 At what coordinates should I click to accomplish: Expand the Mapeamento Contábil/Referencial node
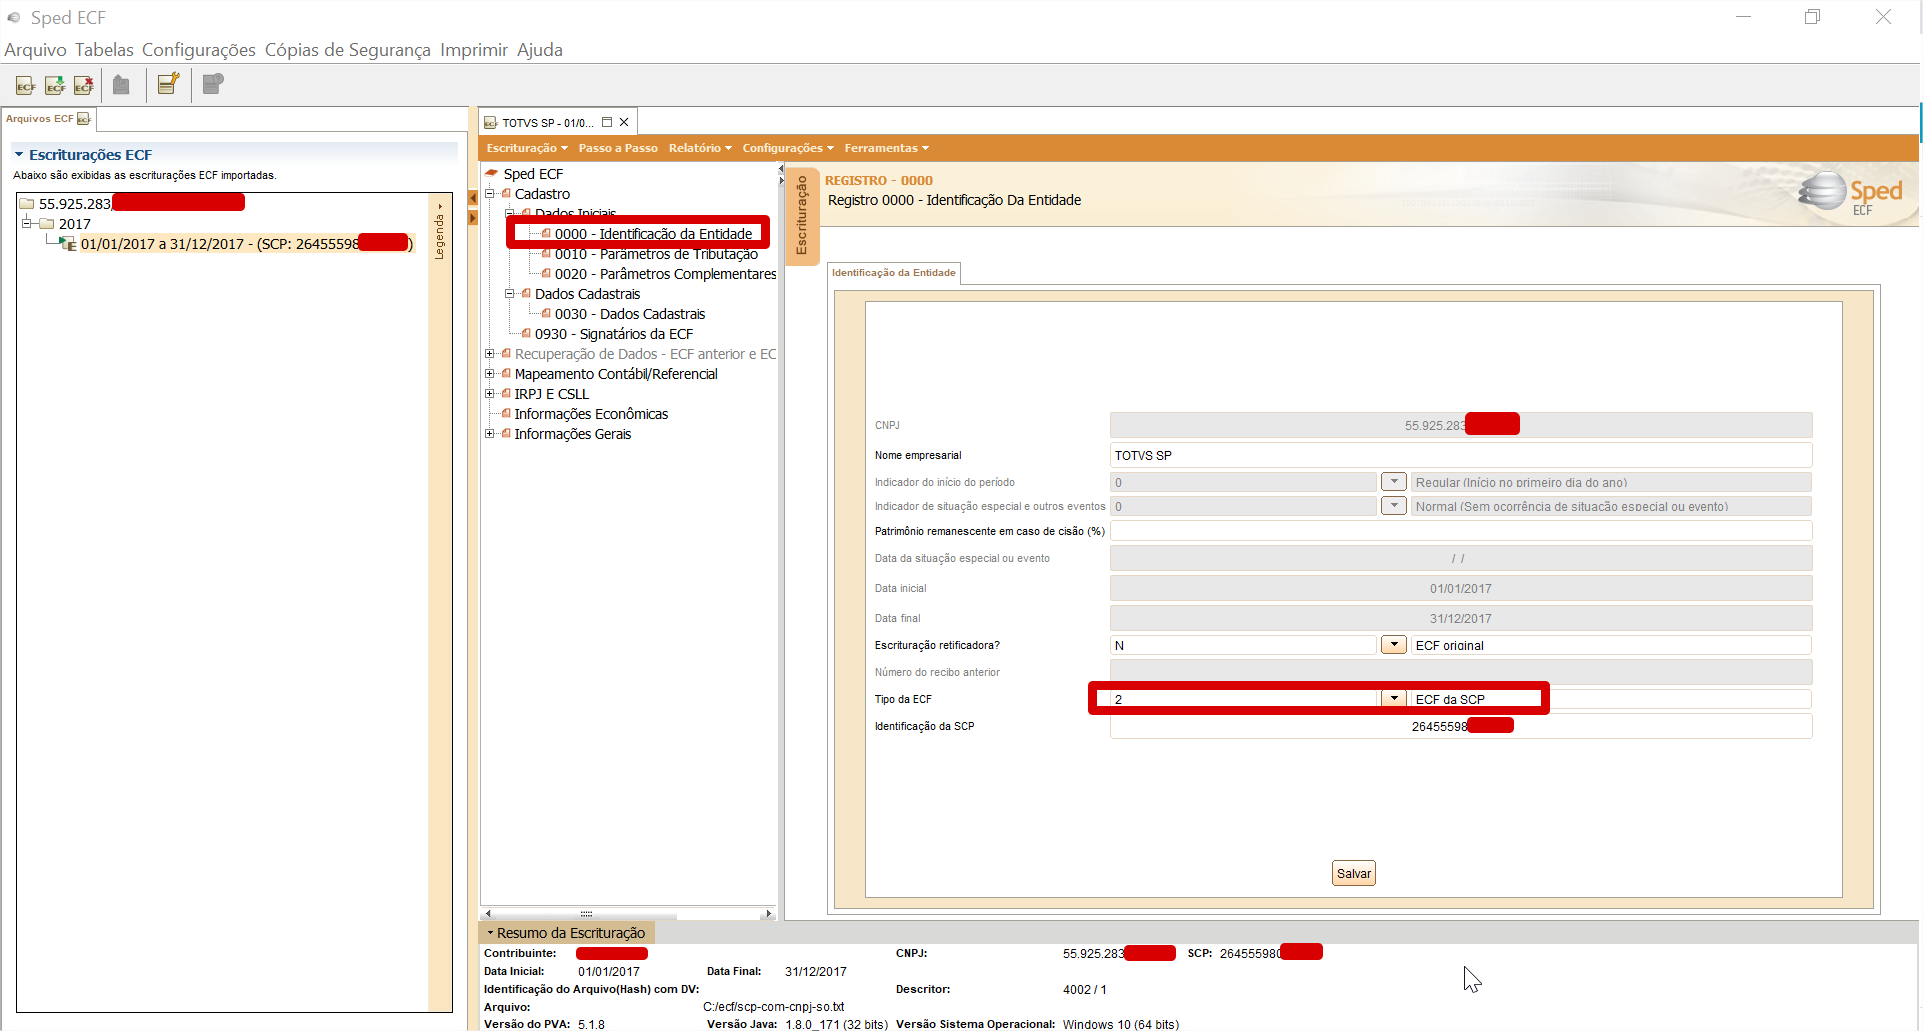tap(490, 373)
